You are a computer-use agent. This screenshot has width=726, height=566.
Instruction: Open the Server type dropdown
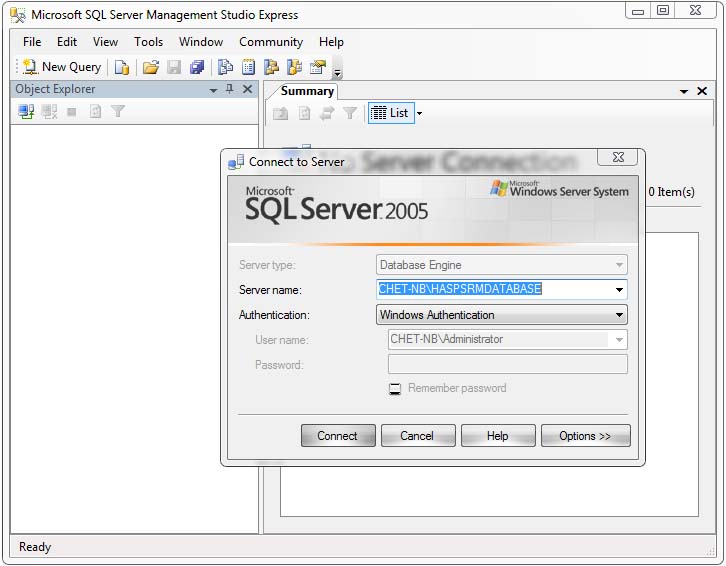coord(502,265)
